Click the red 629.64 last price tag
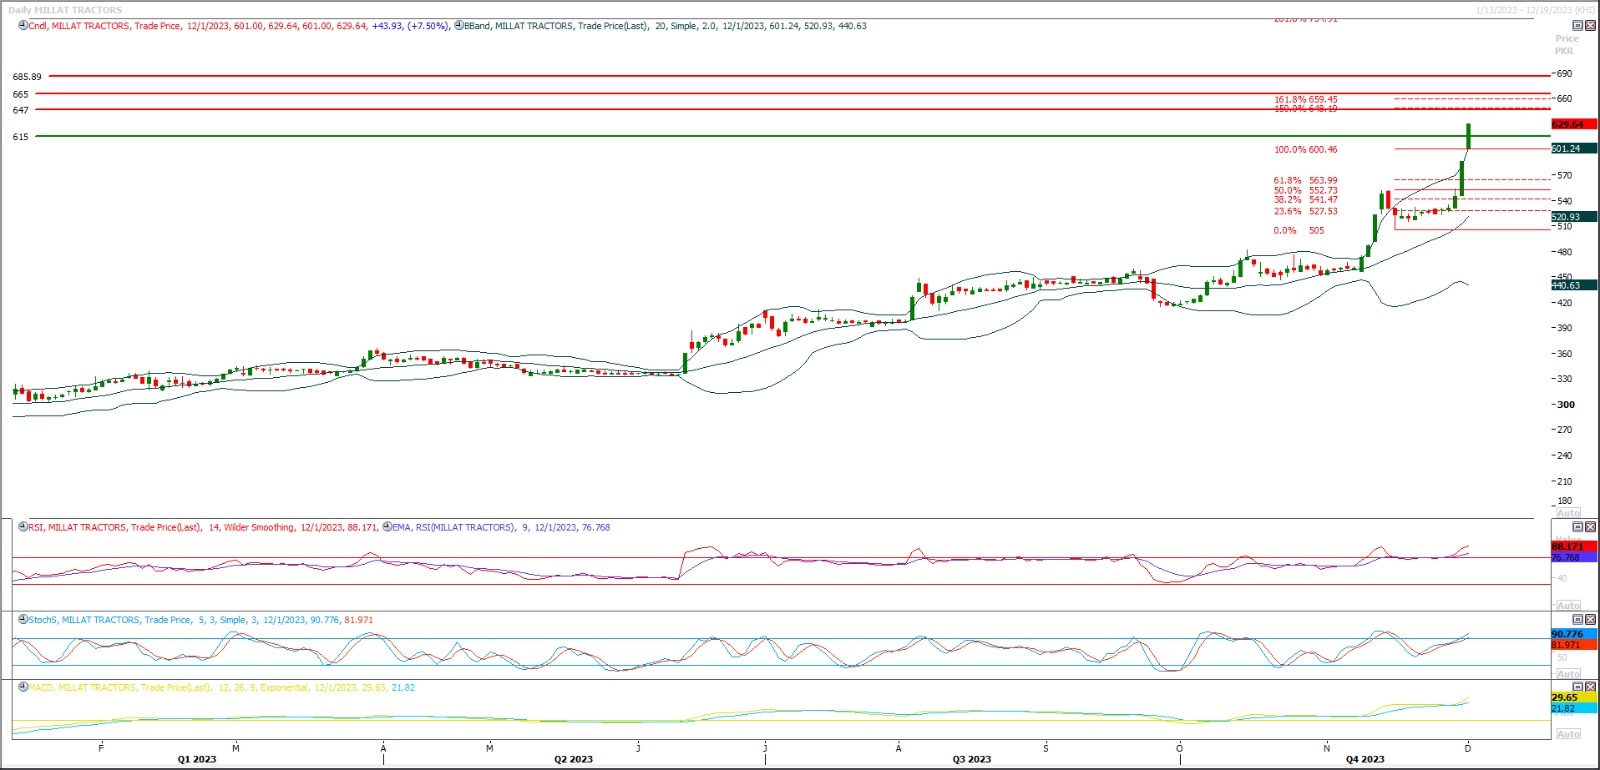Viewport: 1600px width, 770px height. pyautogui.click(x=1568, y=124)
